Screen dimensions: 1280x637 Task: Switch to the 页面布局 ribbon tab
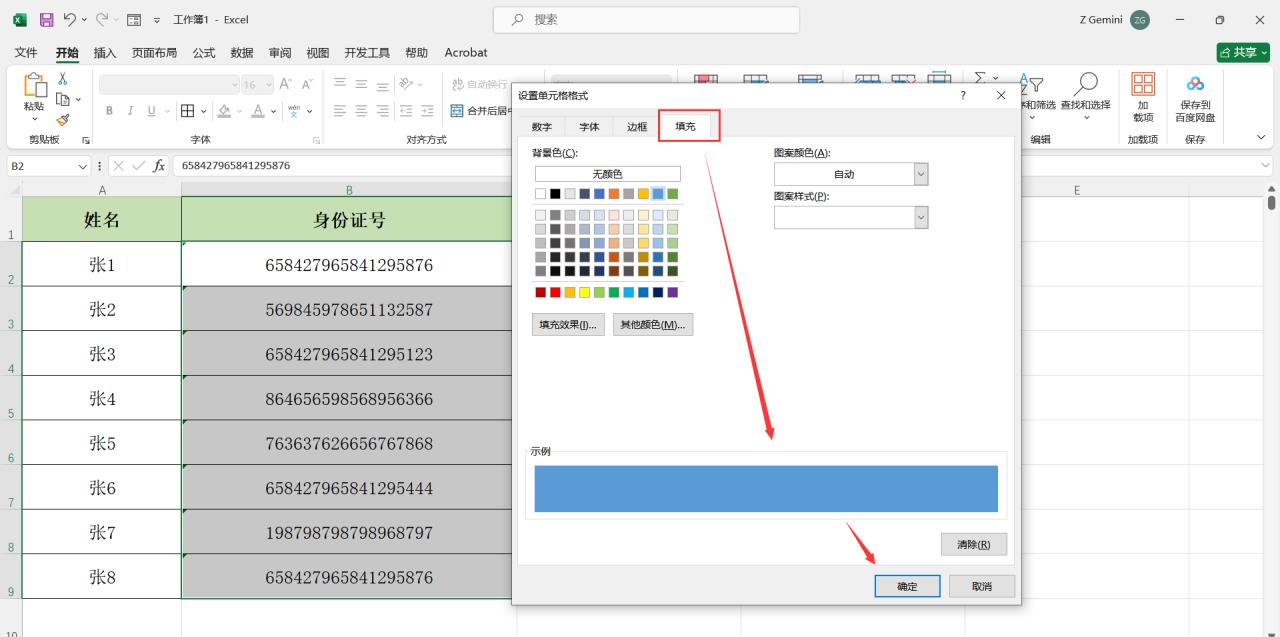tap(154, 52)
